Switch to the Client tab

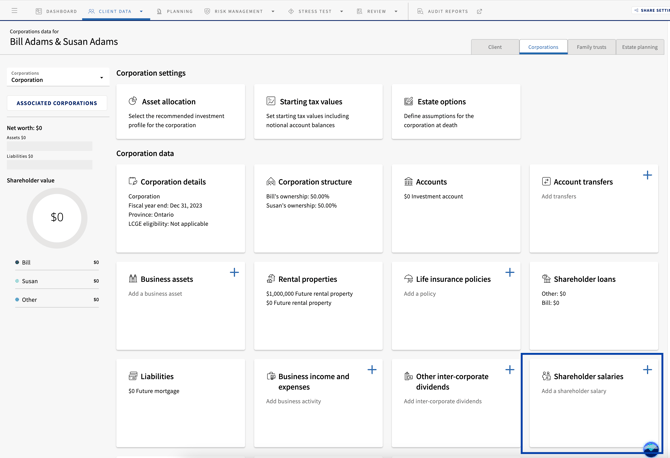495,47
